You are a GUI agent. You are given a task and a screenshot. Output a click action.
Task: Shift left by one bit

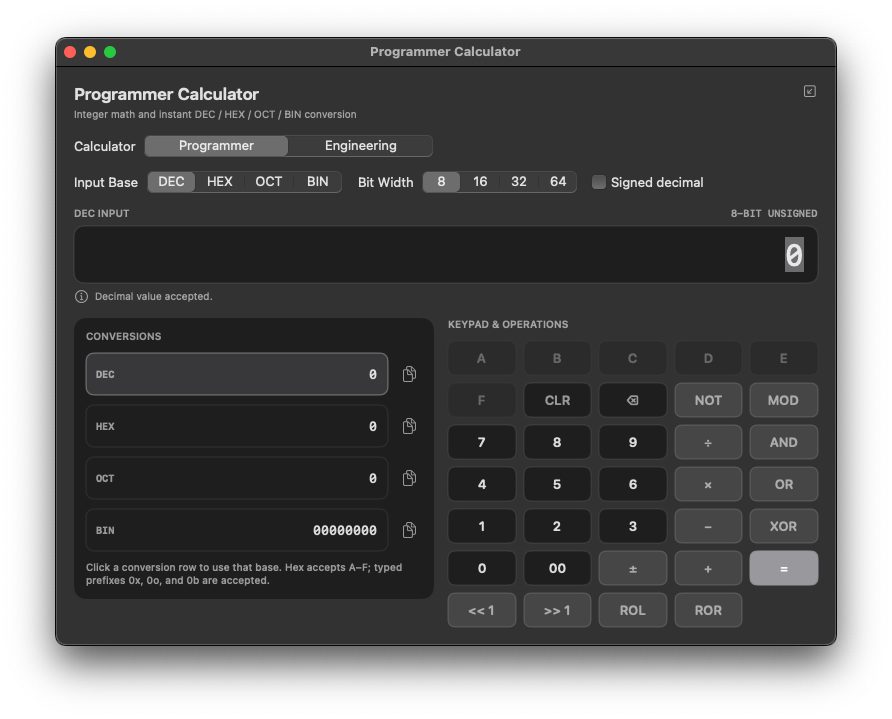point(482,610)
